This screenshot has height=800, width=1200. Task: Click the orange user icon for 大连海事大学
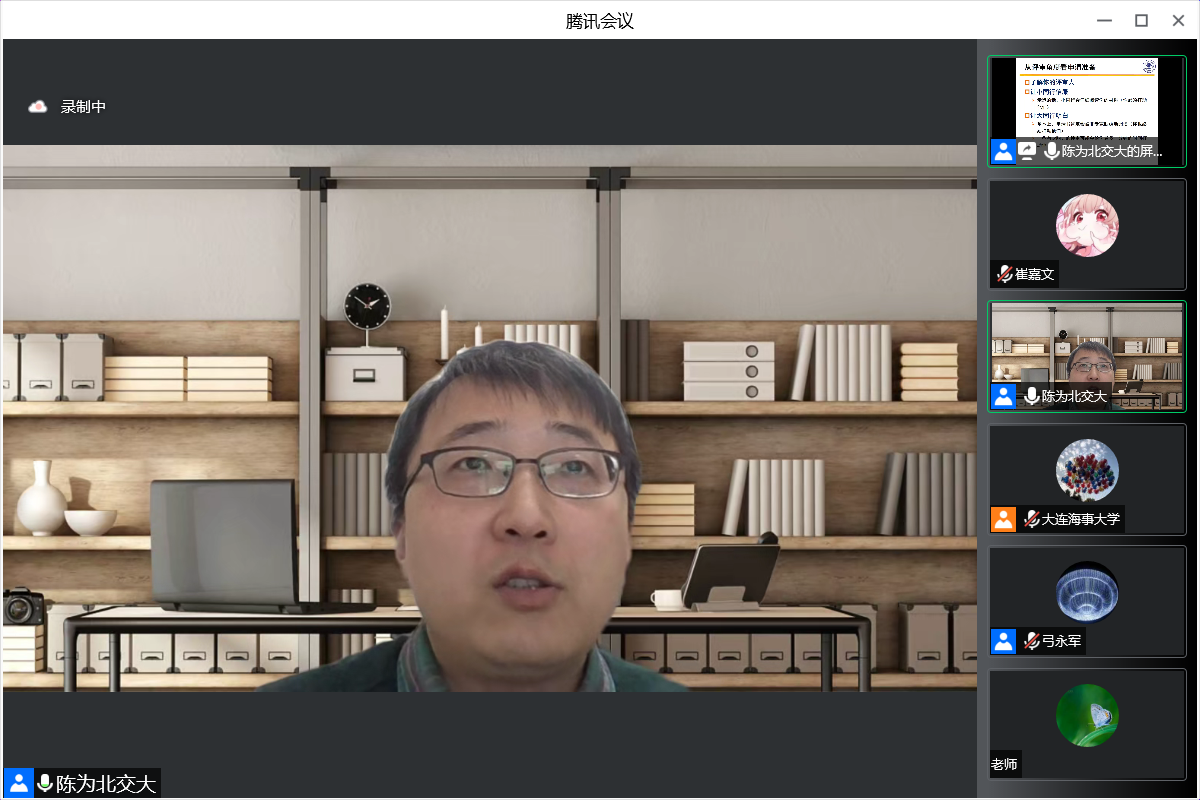[1003, 519]
